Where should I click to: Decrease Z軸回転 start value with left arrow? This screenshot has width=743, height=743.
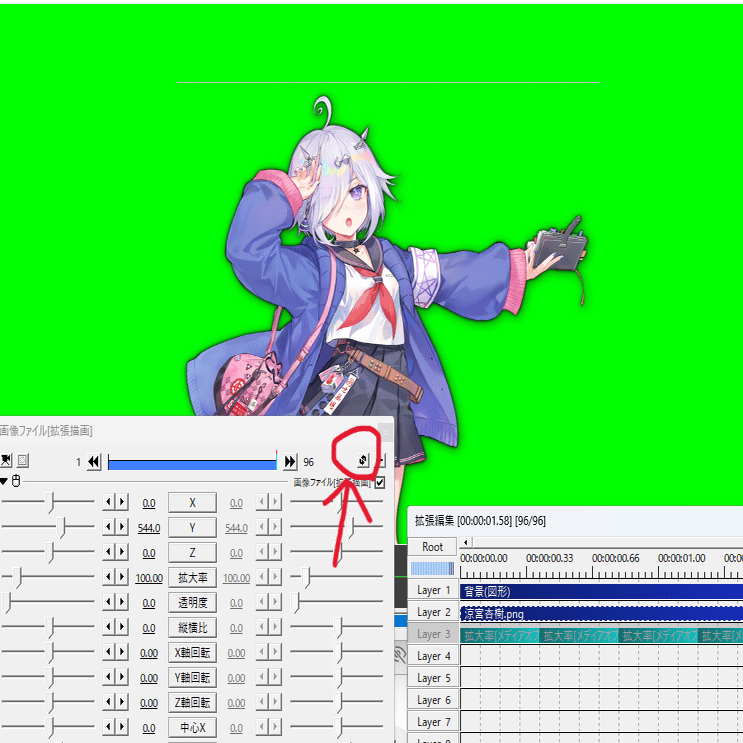tap(109, 702)
